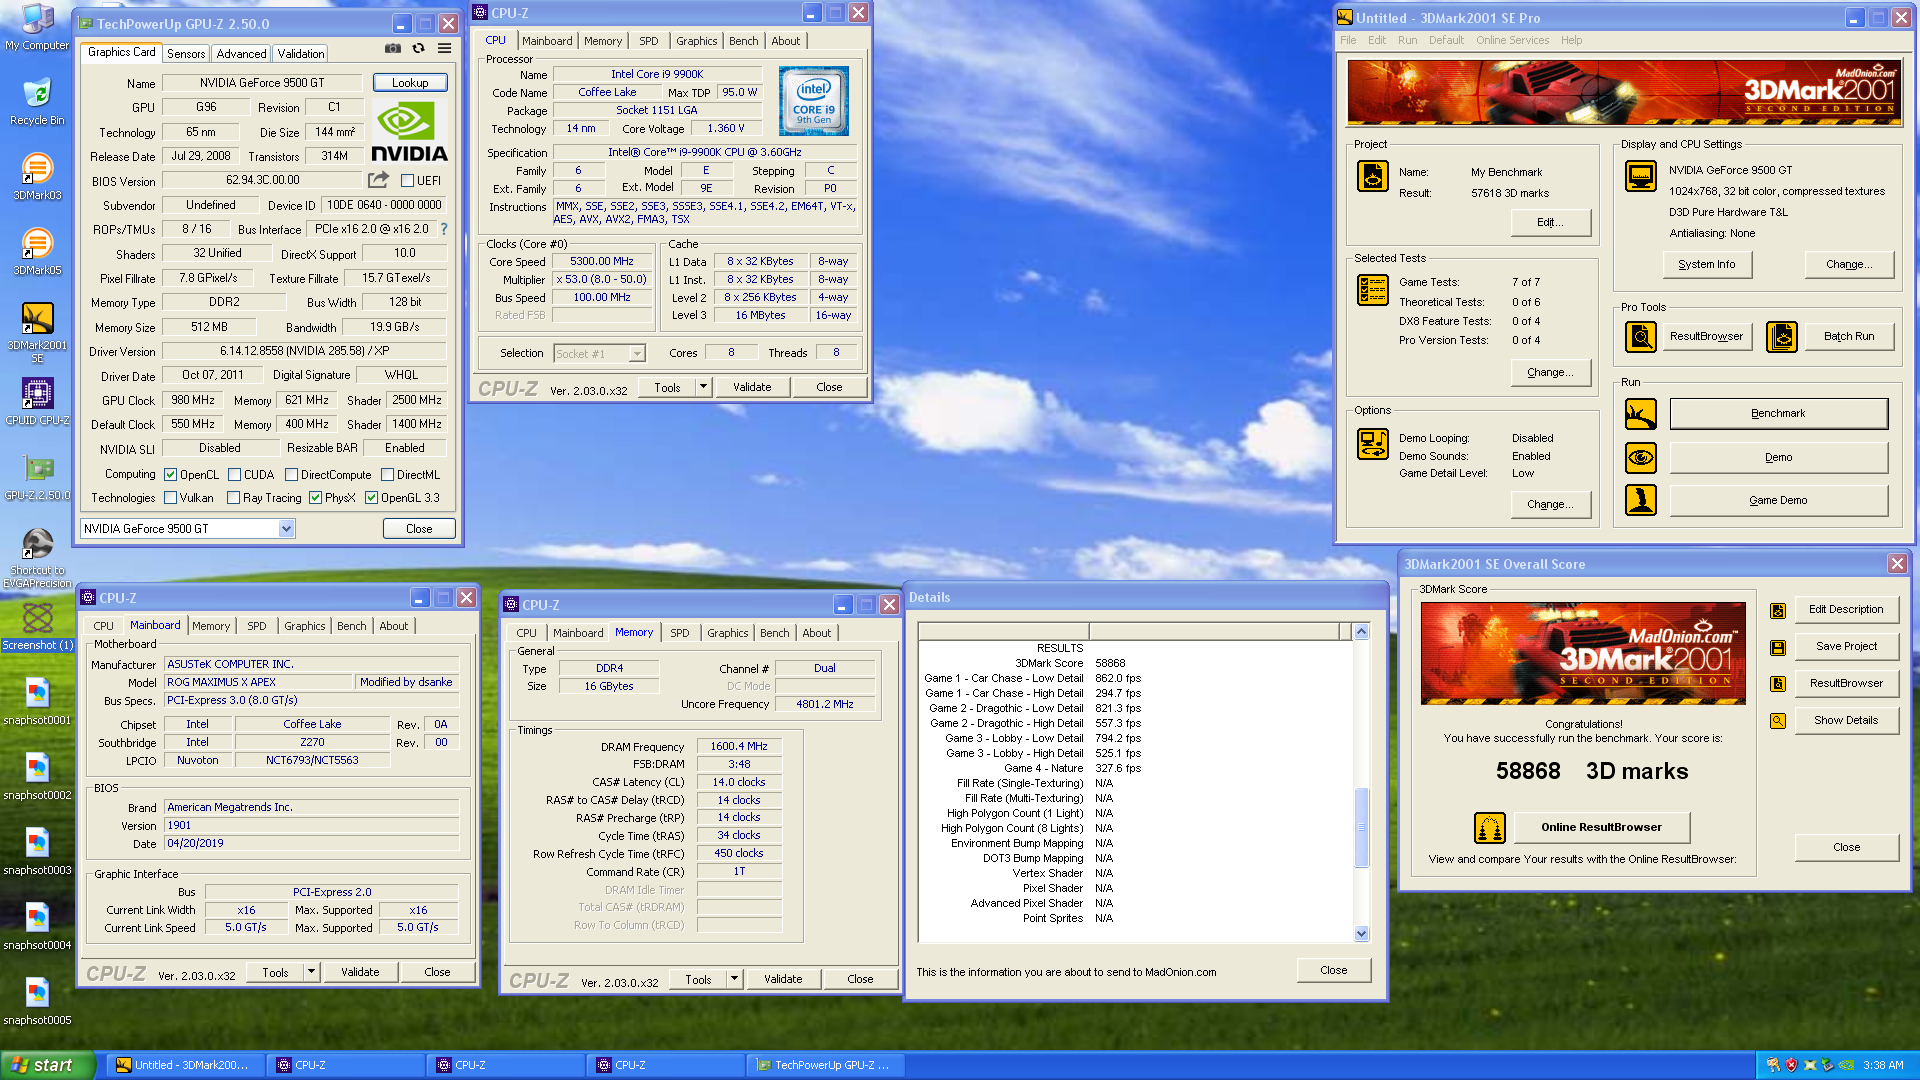The image size is (1920, 1080).
Task: Click Game Demo button
Action: coord(1778,501)
